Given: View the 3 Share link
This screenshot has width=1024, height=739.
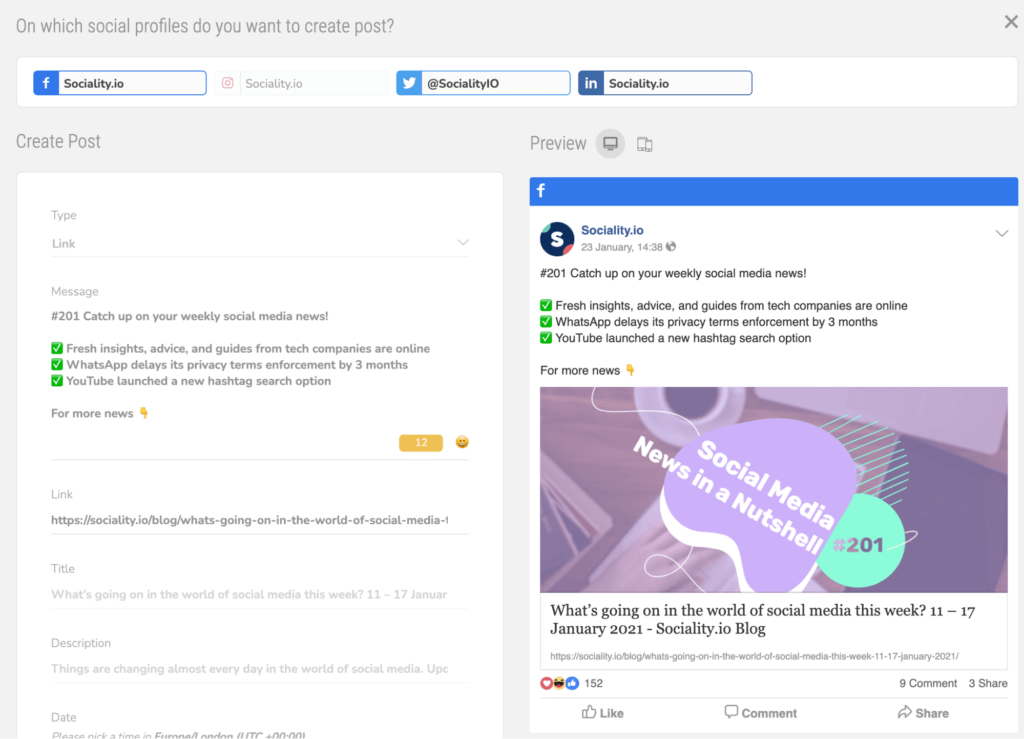Looking at the screenshot, I should (987, 684).
